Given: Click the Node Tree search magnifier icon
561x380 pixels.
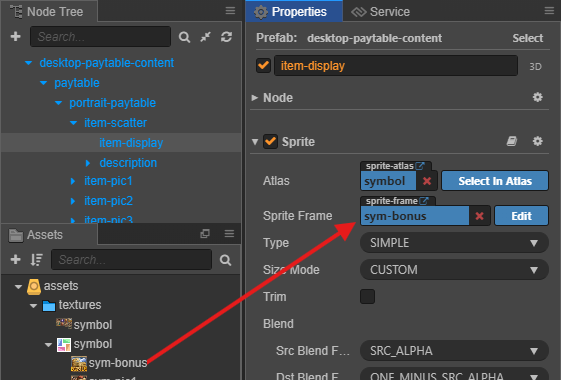Looking at the screenshot, I should pos(184,37).
